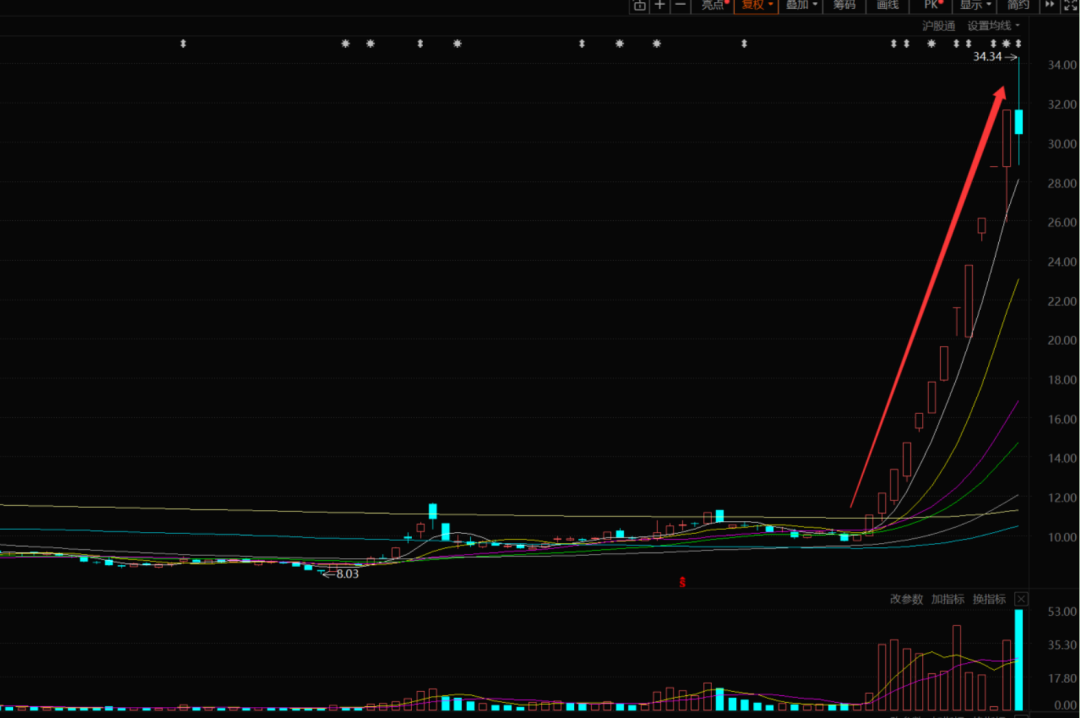The height and width of the screenshot is (718, 1080).
Task: Click the 沪股通 label
Action: 939,26
